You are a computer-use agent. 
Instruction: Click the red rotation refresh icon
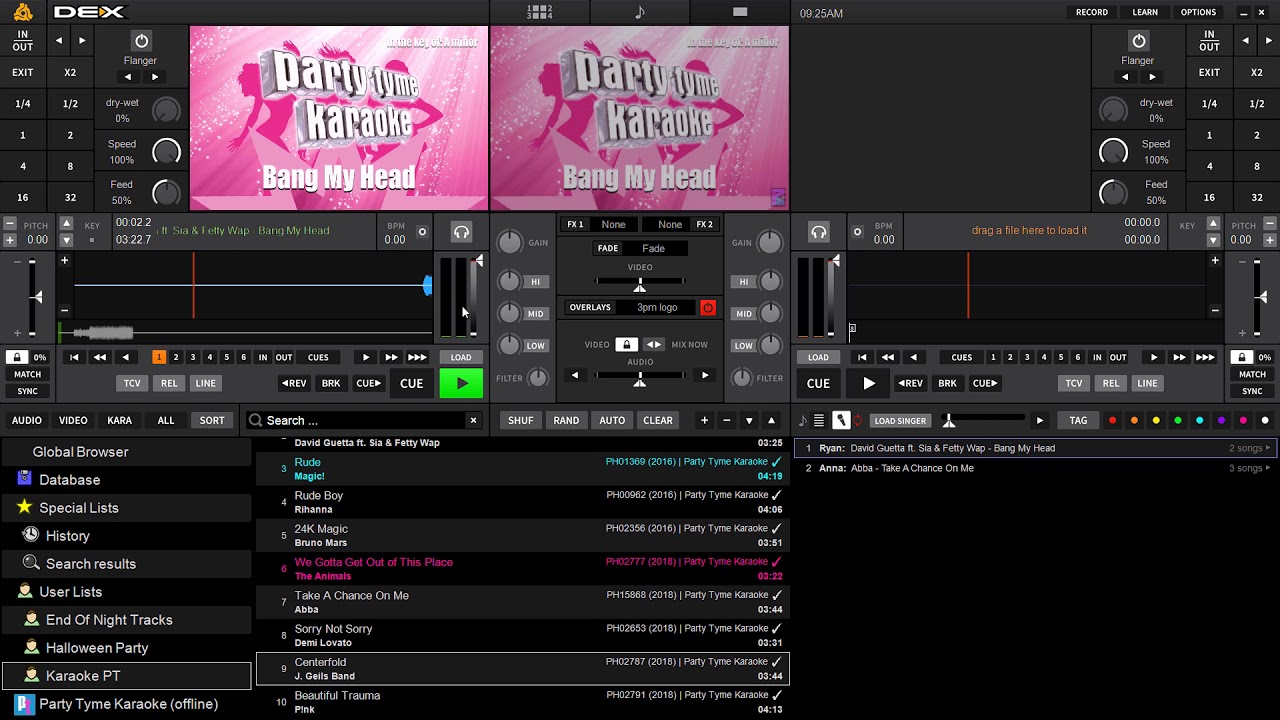pos(858,421)
